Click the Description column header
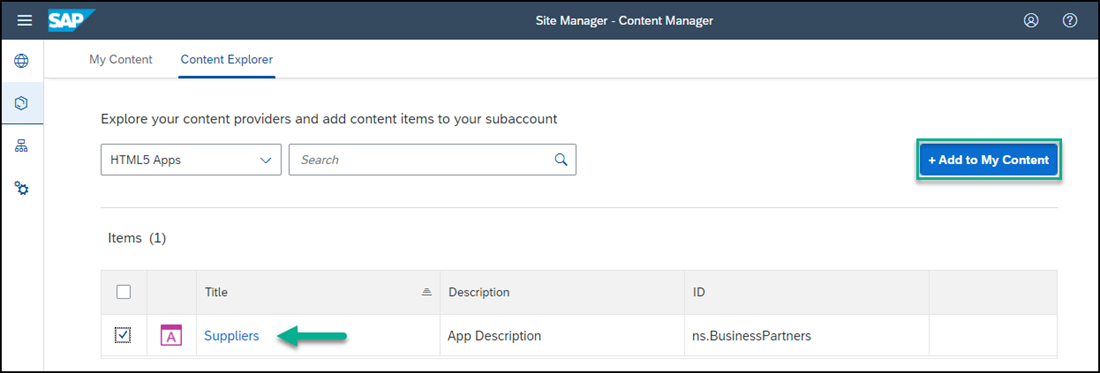Viewport: 1100px width, 373px height. click(x=562, y=292)
